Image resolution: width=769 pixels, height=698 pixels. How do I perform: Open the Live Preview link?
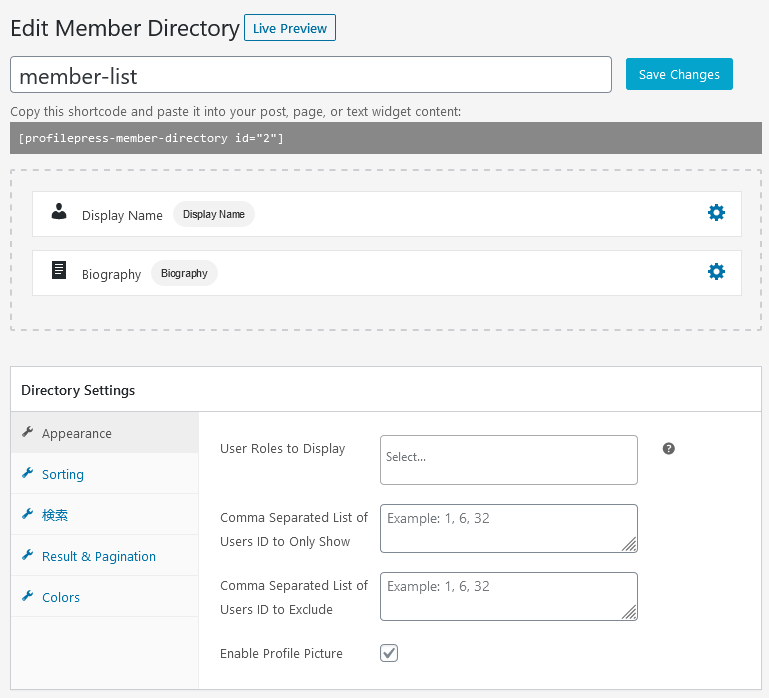tap(290, 28)
